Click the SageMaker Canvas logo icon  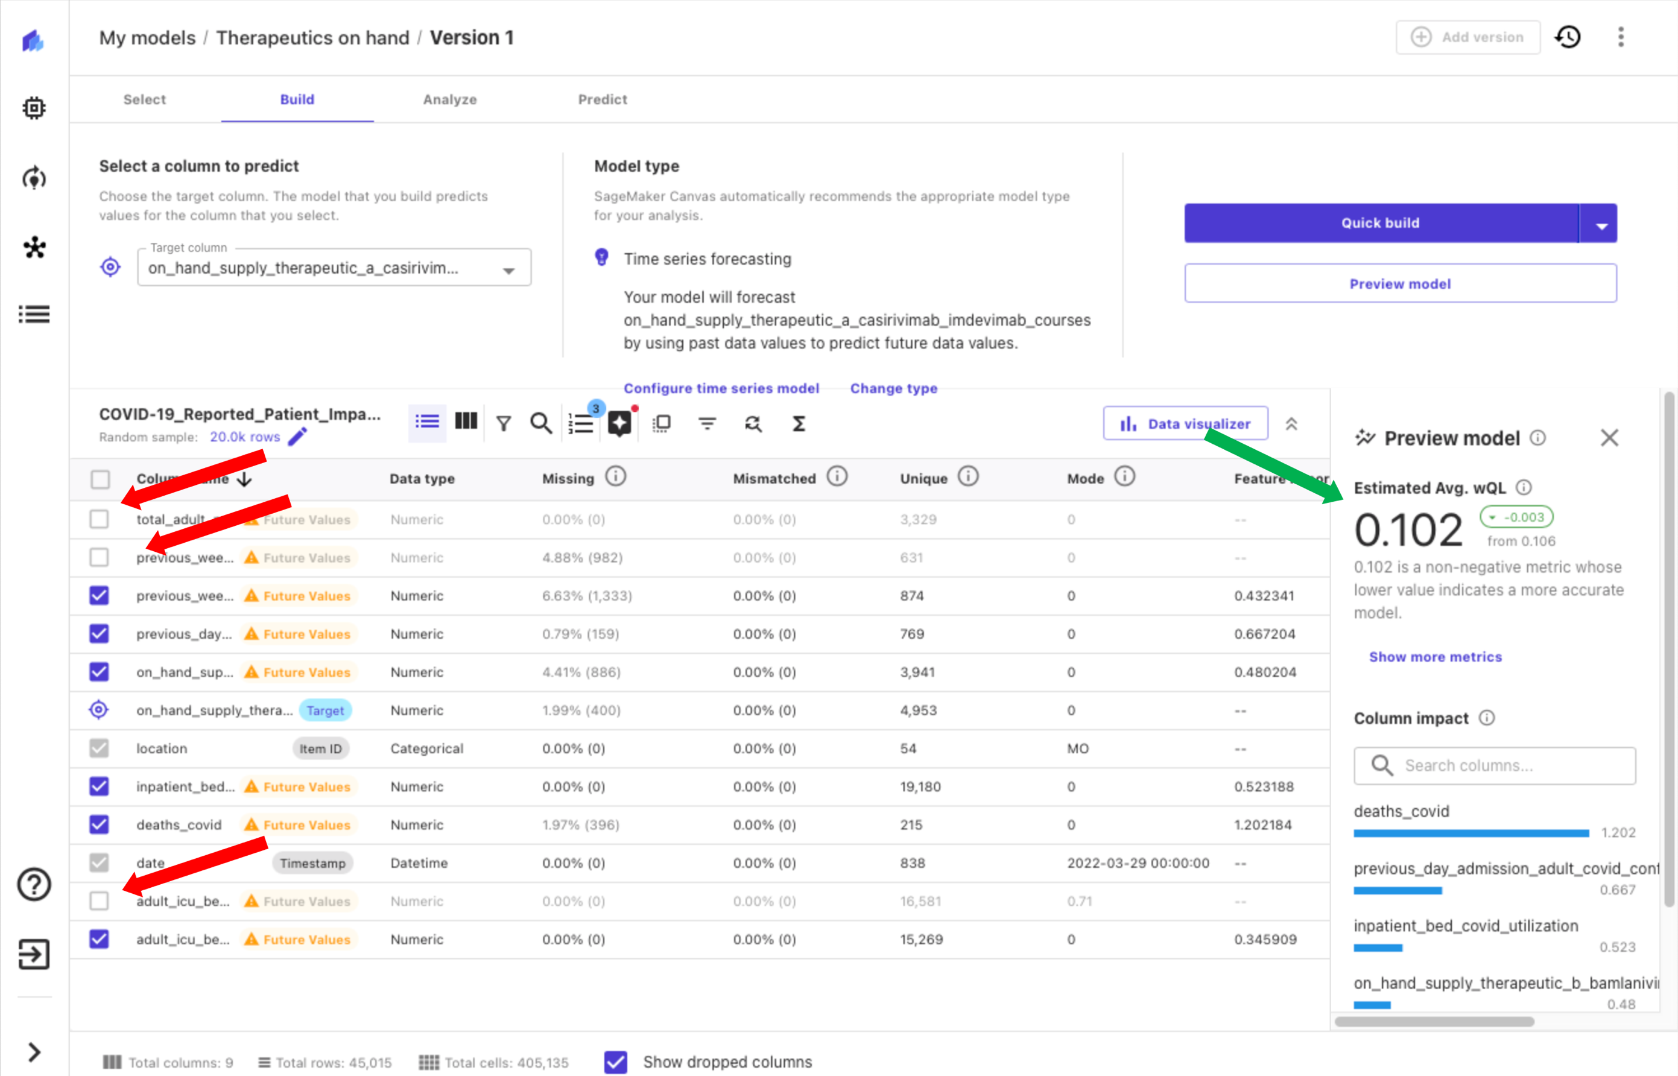coord(33,41)
